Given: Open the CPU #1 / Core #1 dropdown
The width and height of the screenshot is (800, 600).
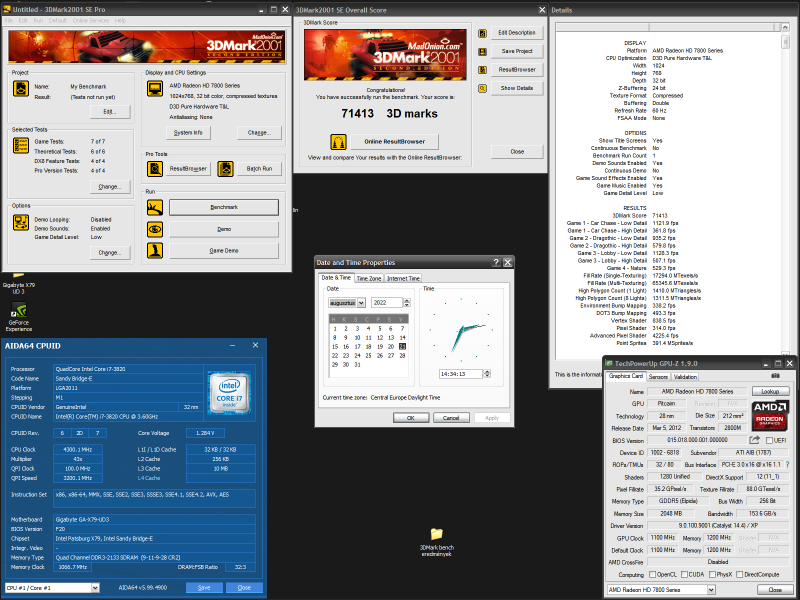Looking at the screenshot, I should click(x=95, y=588).
